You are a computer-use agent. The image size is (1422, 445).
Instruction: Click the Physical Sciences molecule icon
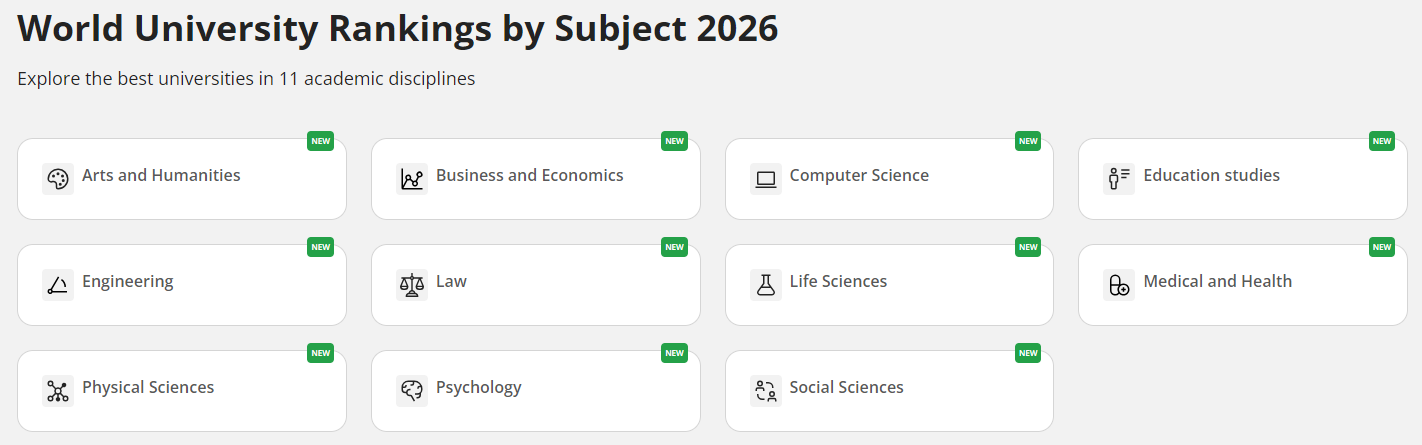click(58, 391)
